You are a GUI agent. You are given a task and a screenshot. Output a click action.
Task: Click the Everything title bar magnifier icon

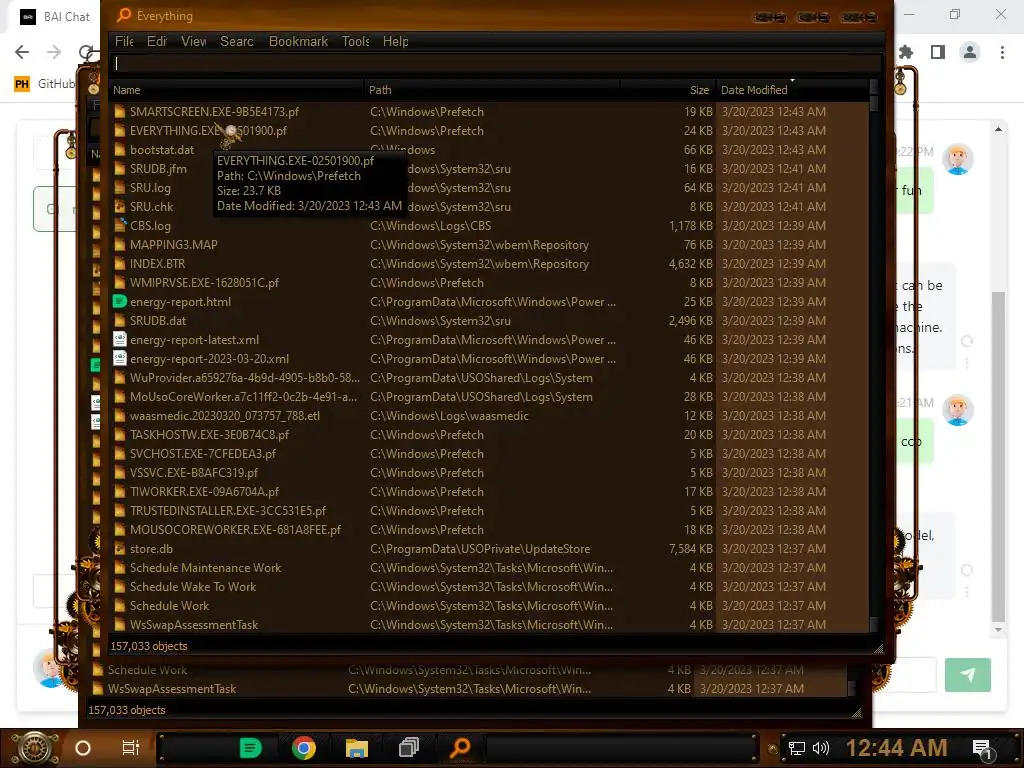[123, 15]
